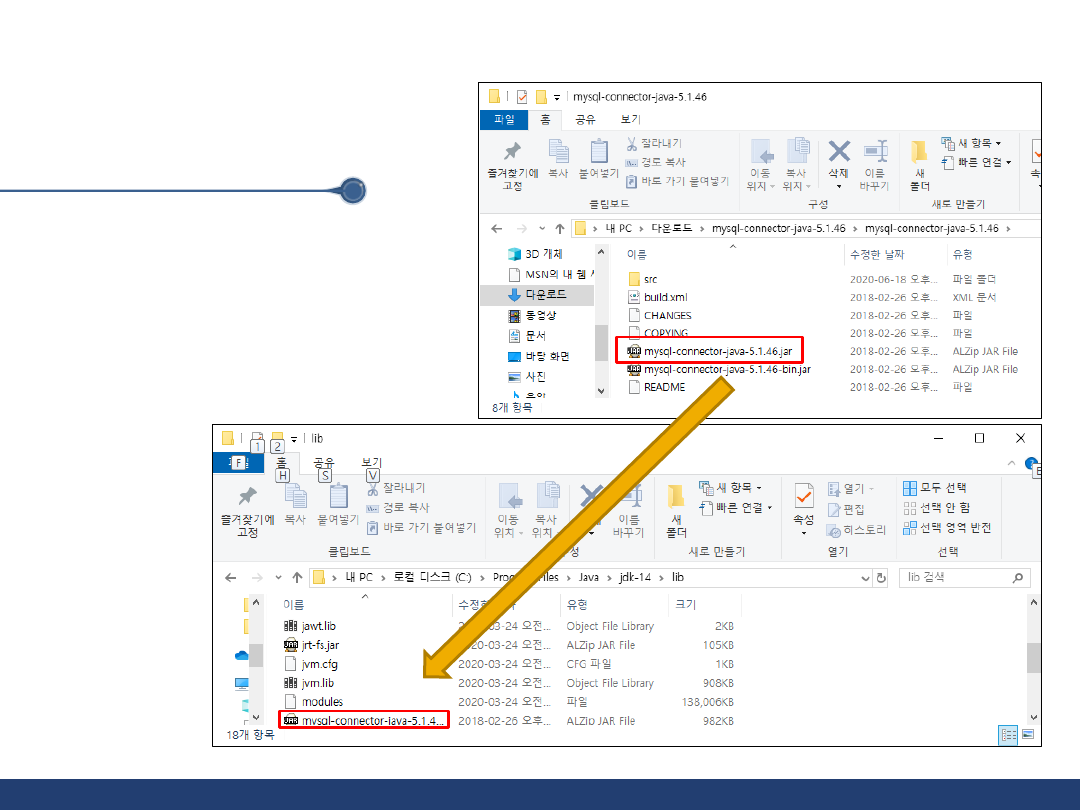The width and height of the screenshot is (1080, 810).
Task: Expand the recent locations chevron in the mysql-connector window
Action: (543, 229)
